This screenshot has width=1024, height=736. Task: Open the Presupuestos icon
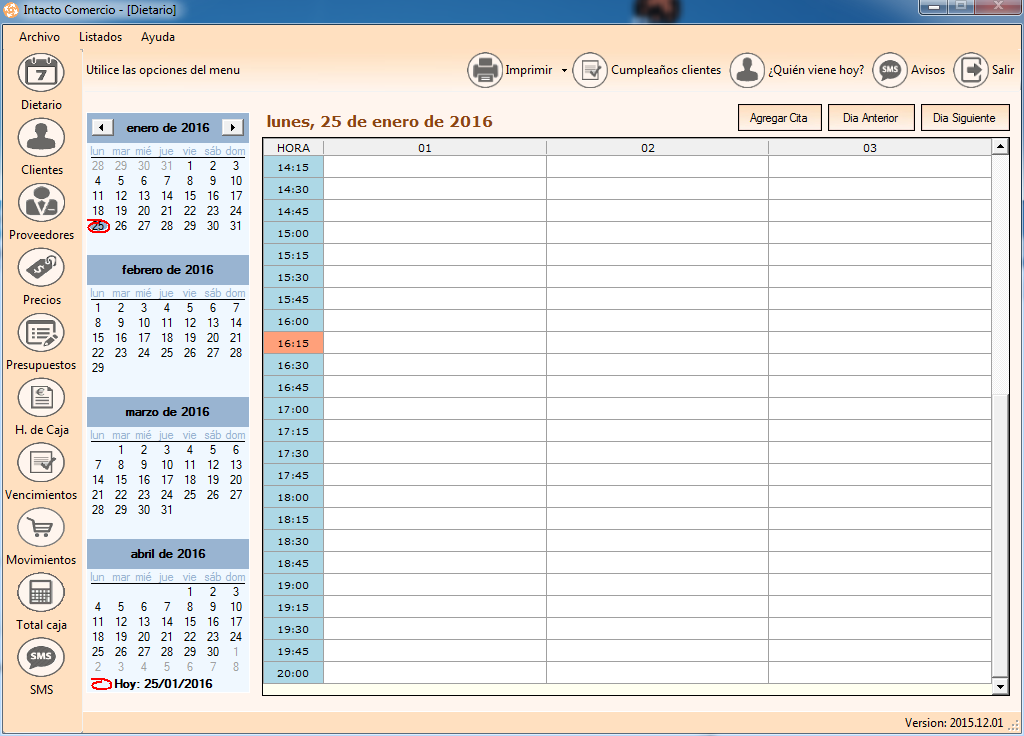click(x=41, y=333)
